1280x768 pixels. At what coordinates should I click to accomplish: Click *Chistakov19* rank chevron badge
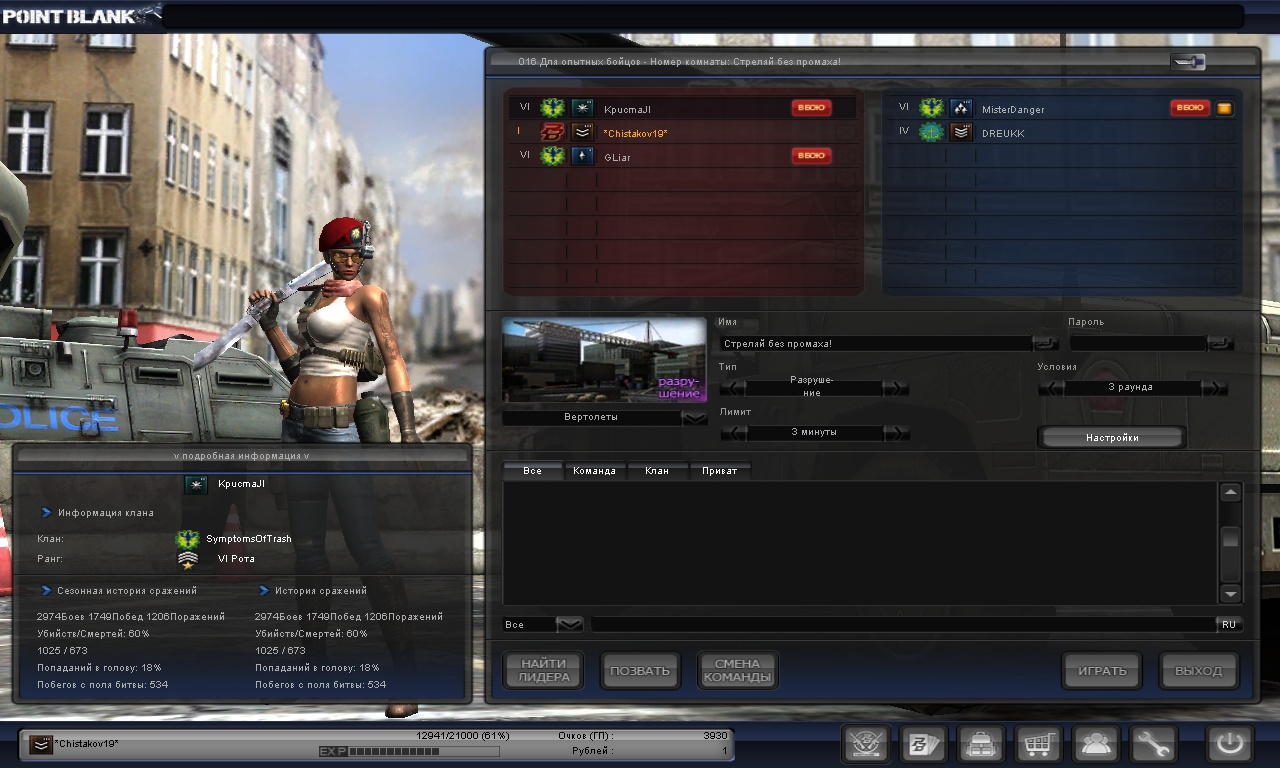click(x=583, y=132)
